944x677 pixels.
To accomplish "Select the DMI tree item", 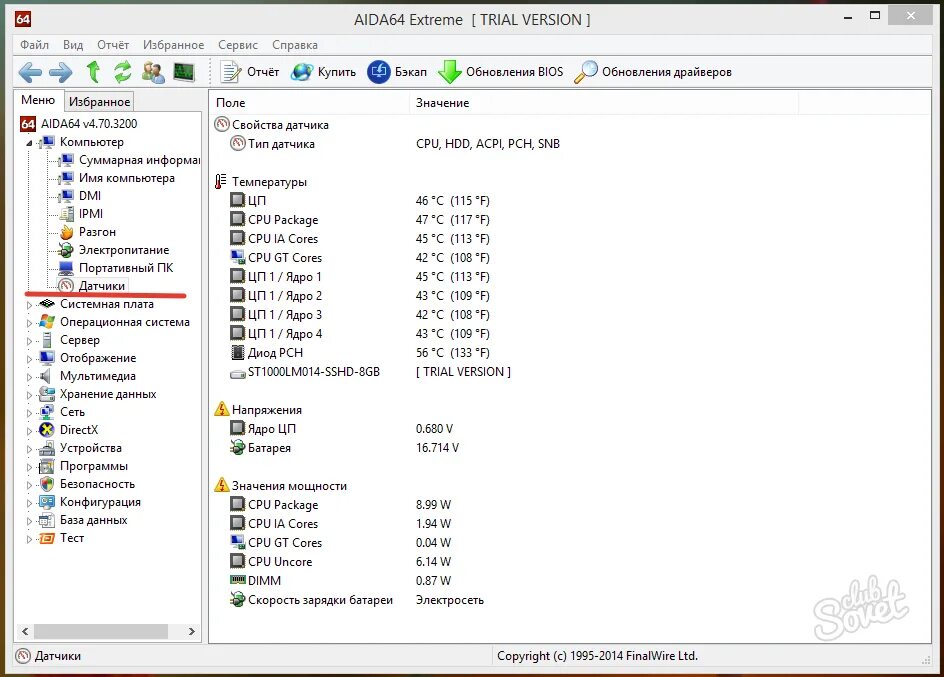I will click(x=80, y=196).
